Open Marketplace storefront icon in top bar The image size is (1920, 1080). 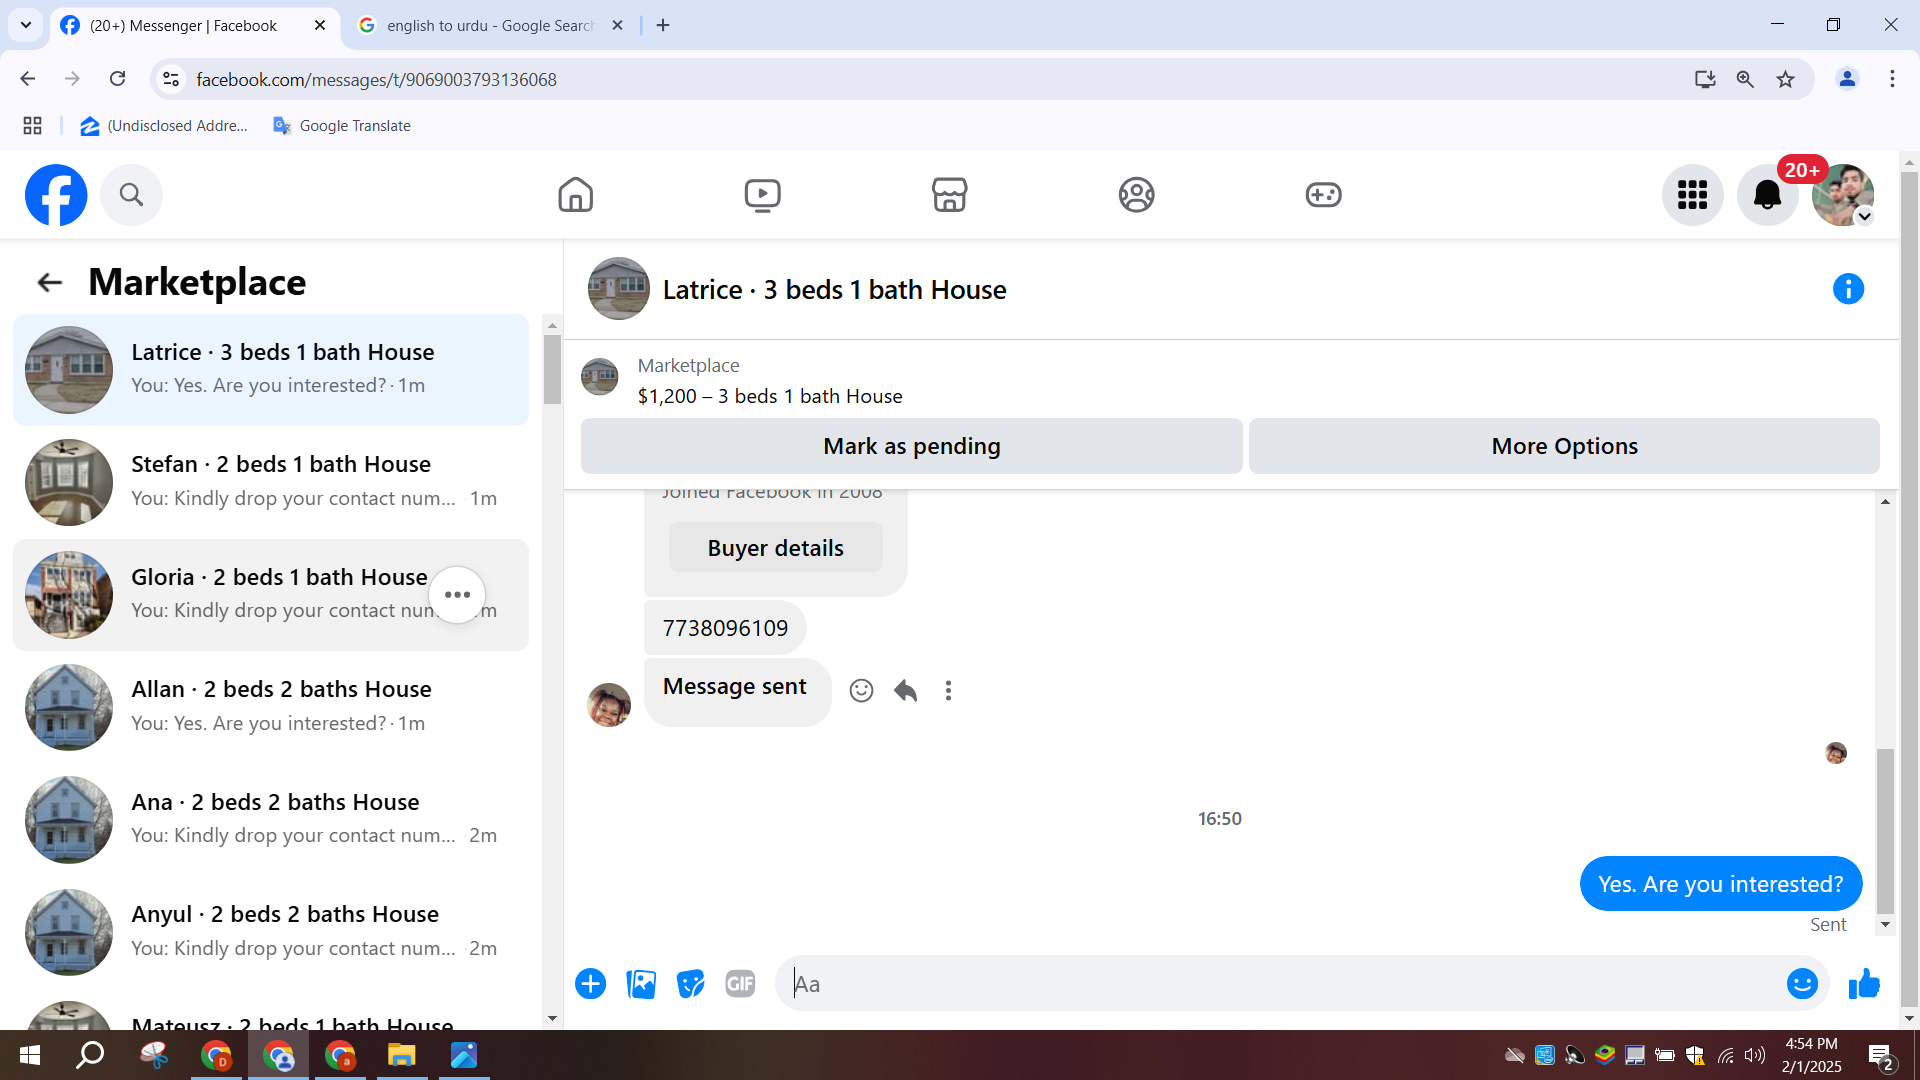click(x=949, y=195)
